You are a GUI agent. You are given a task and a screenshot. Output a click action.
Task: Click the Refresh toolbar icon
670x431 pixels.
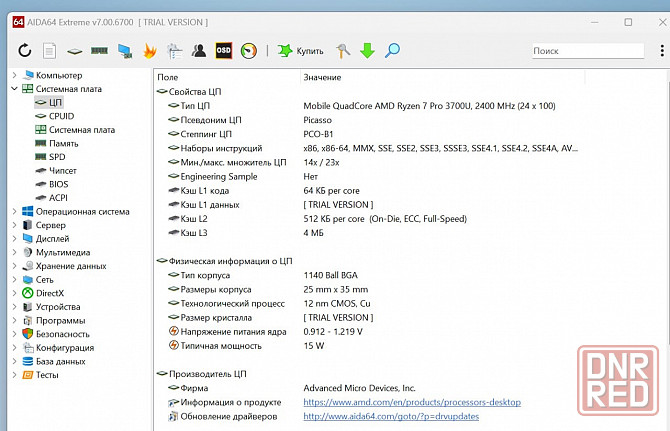click(x=25, y=50)
